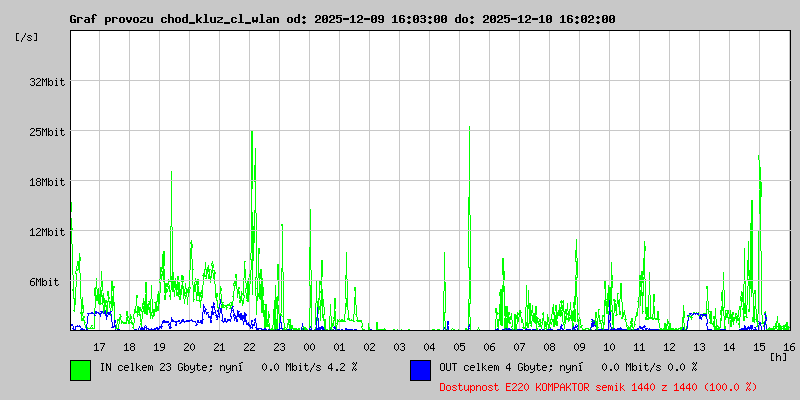Click hour label '02' on x-axis
Image resolution: width=800 pixels, height=400 pixels.
369,347
